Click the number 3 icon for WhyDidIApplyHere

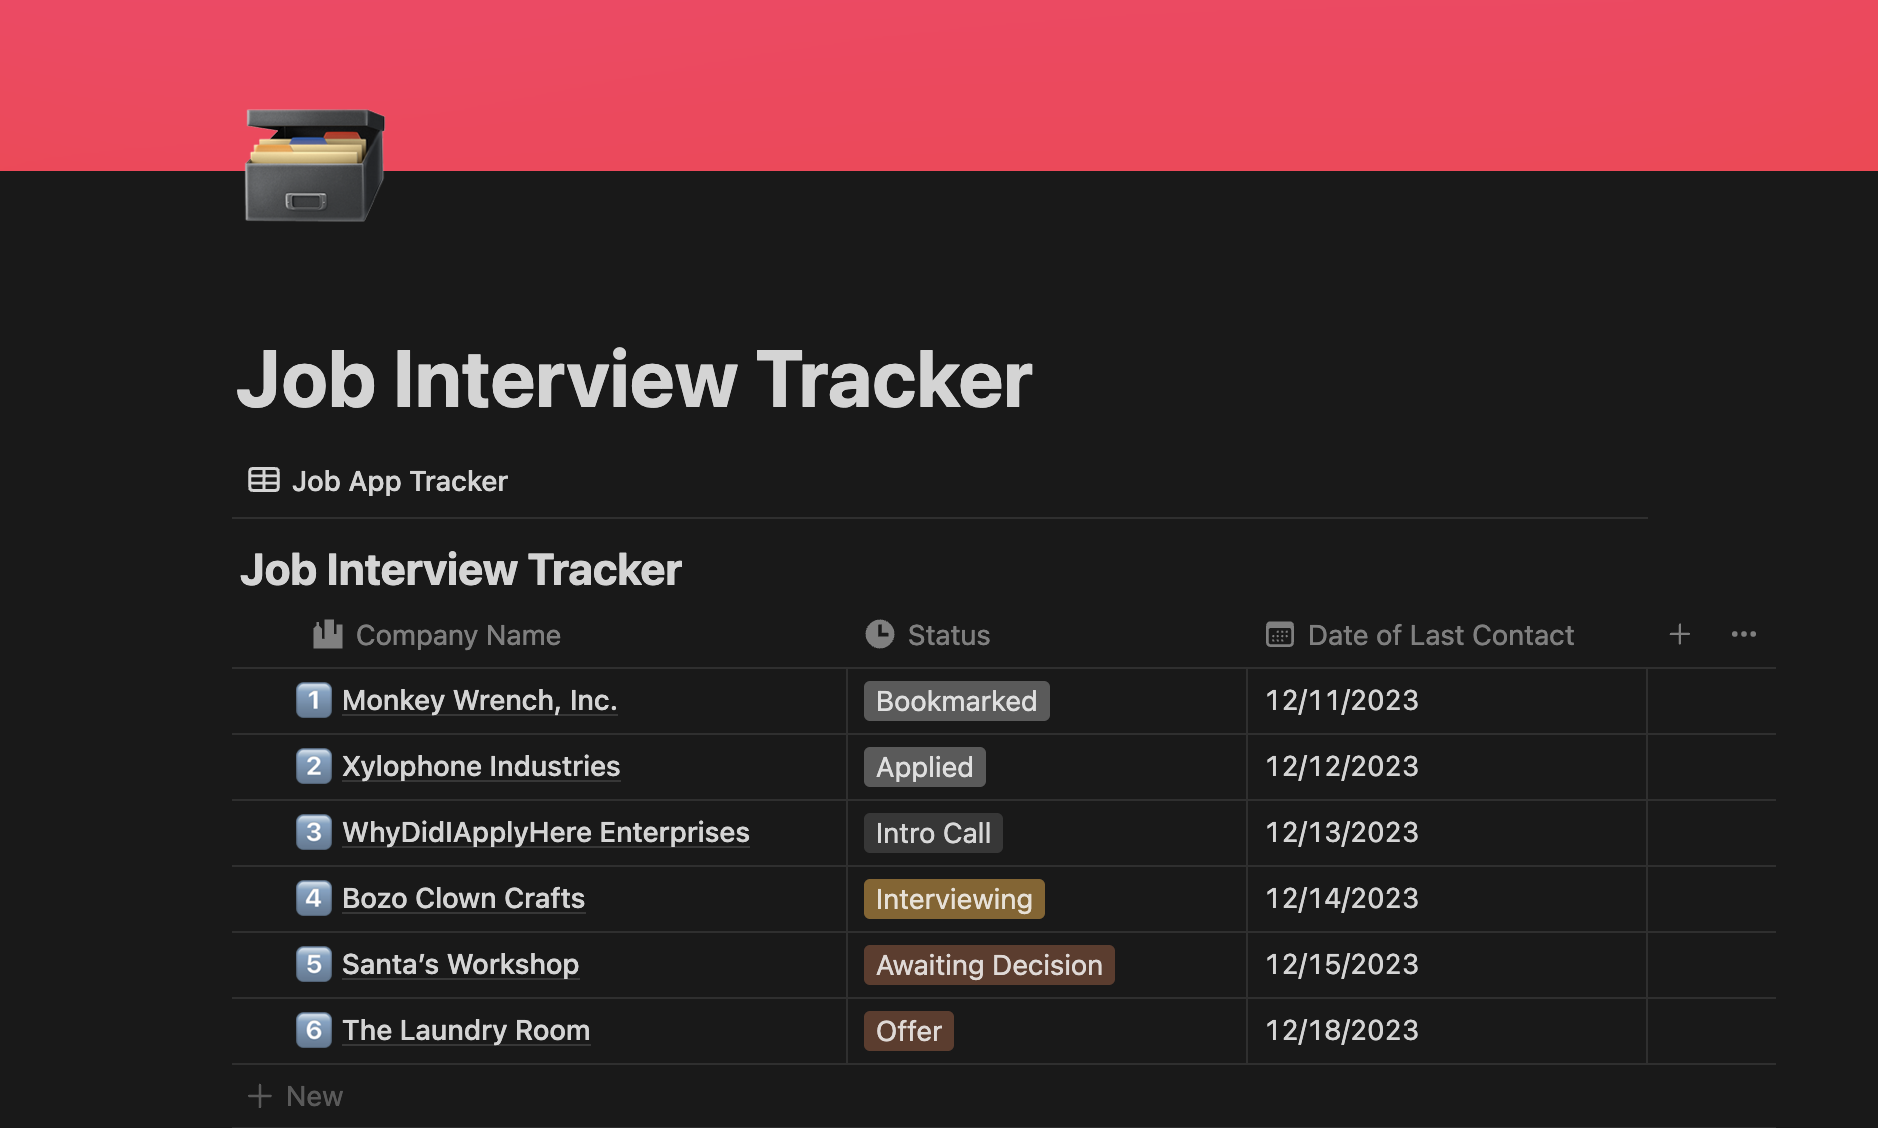click(x=314, y=832)
